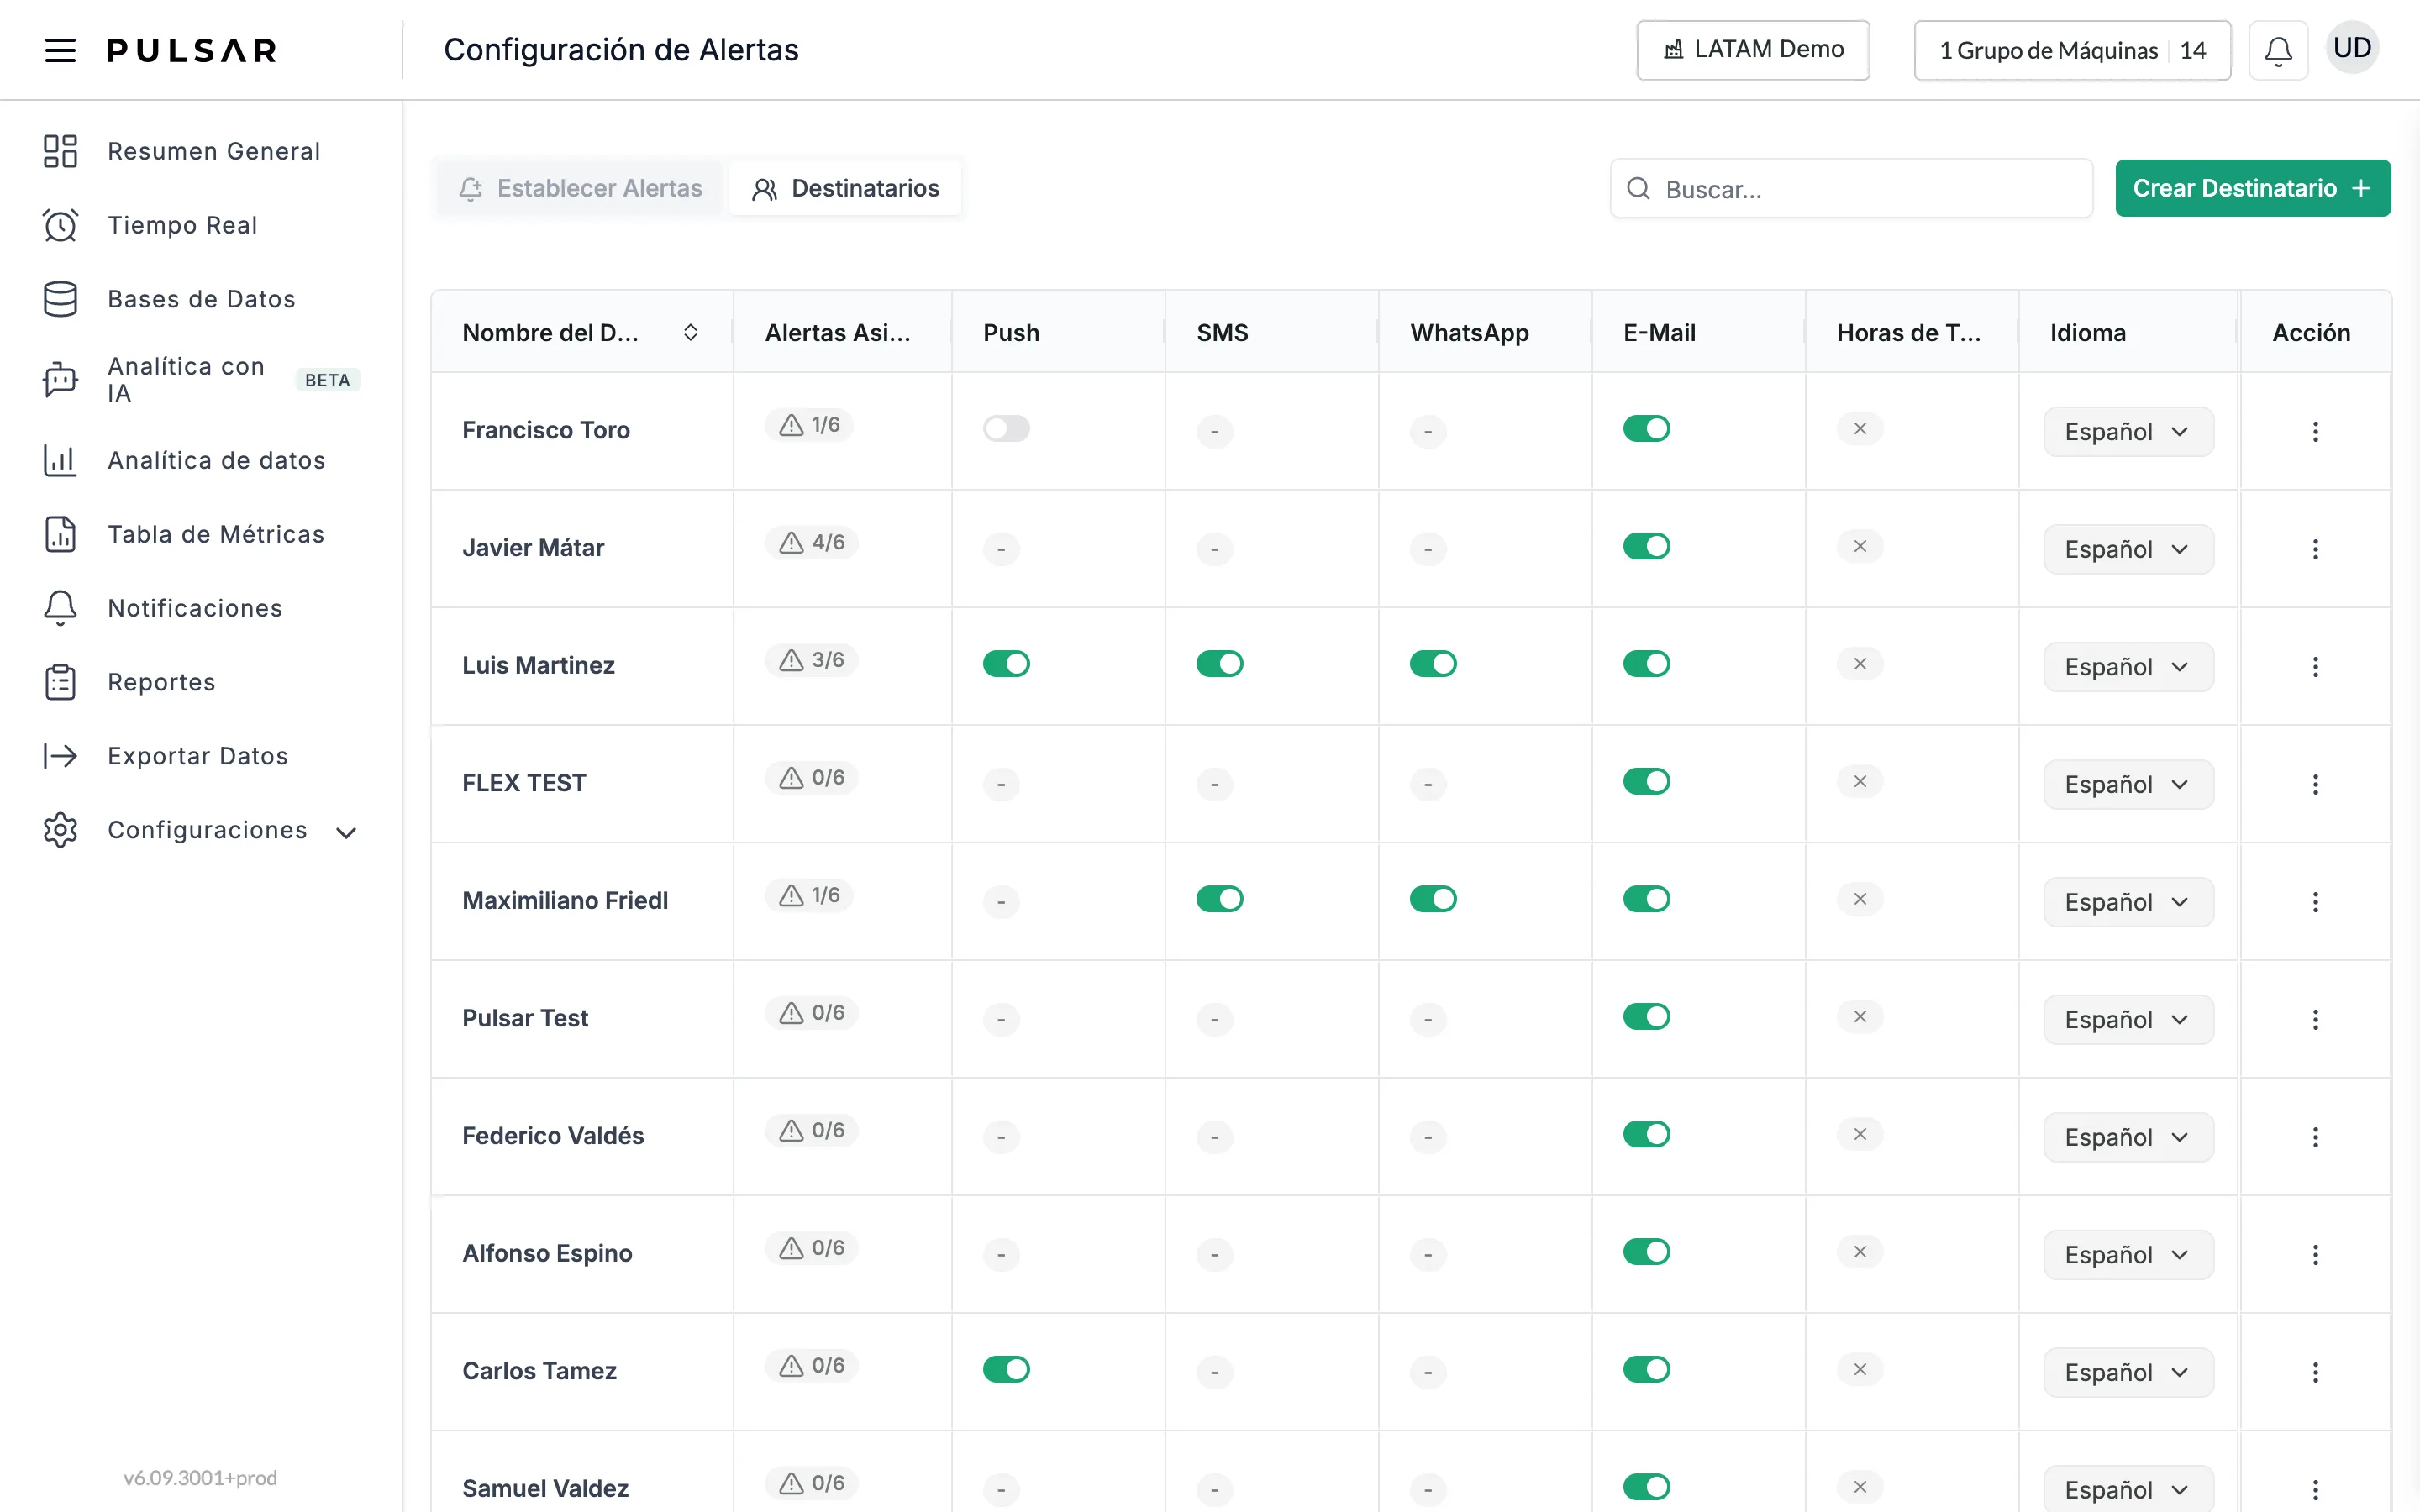The height and width of the screenshot is (1512, 2420).
Task: Sort by the Nombre del D... column arrows
Action: (x=690, y=332)
